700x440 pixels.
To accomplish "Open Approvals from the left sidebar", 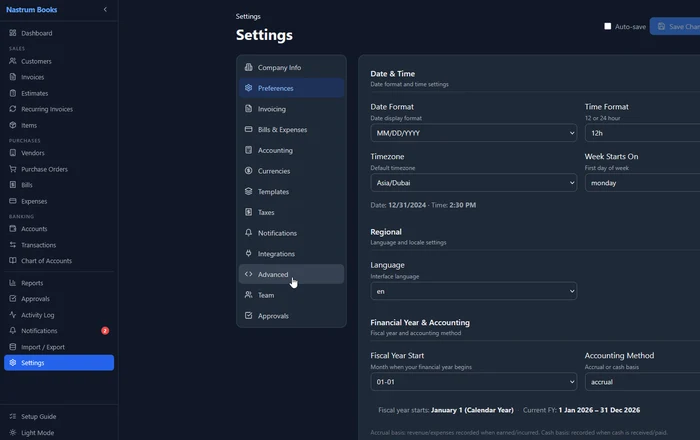I will (59, 299).
